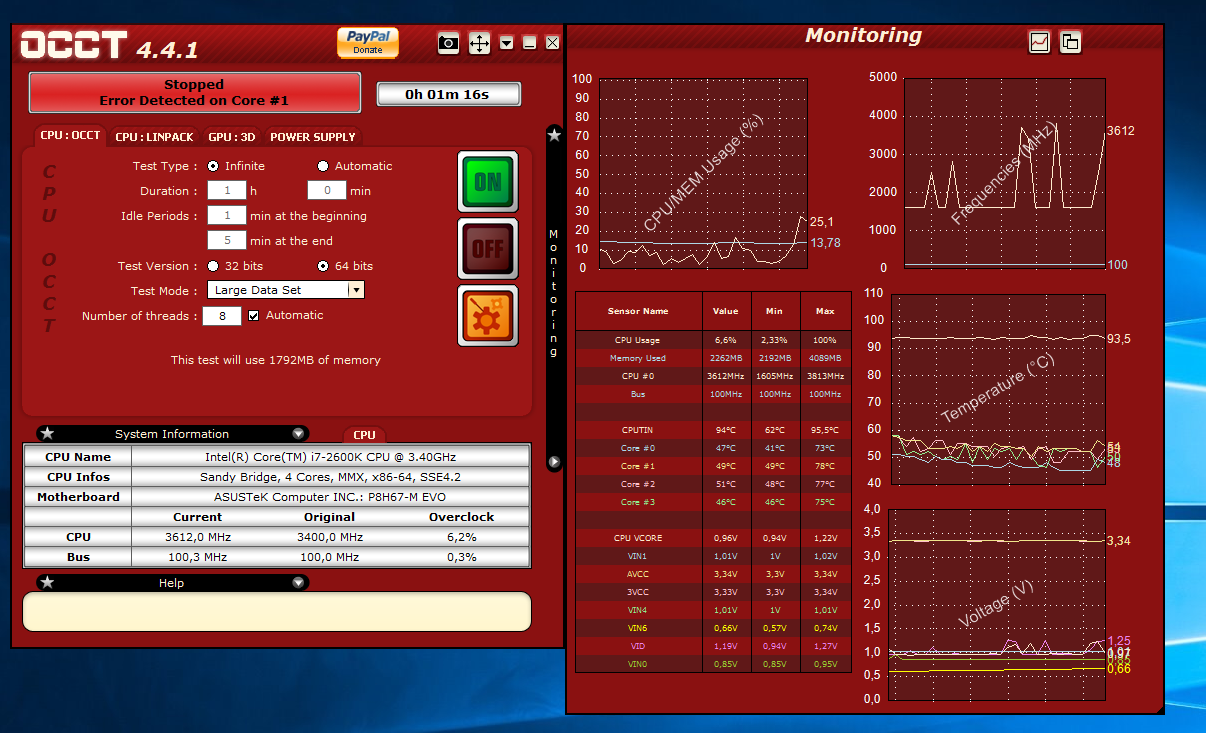Choose the 32 bits test version

pyautogui.click(x=213, y=266)
